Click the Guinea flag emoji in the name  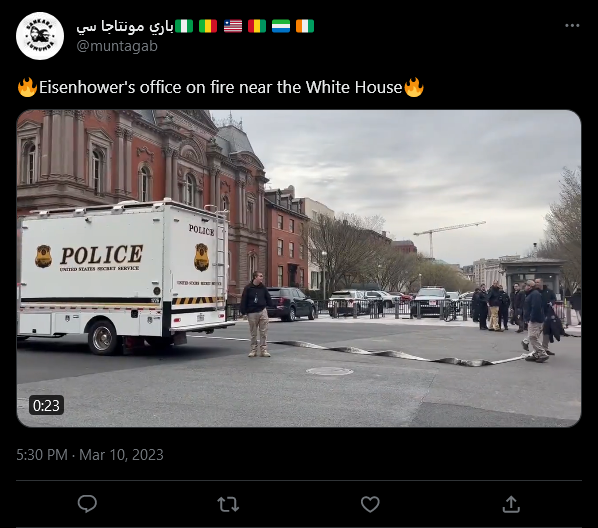click(x=257, y=26)
